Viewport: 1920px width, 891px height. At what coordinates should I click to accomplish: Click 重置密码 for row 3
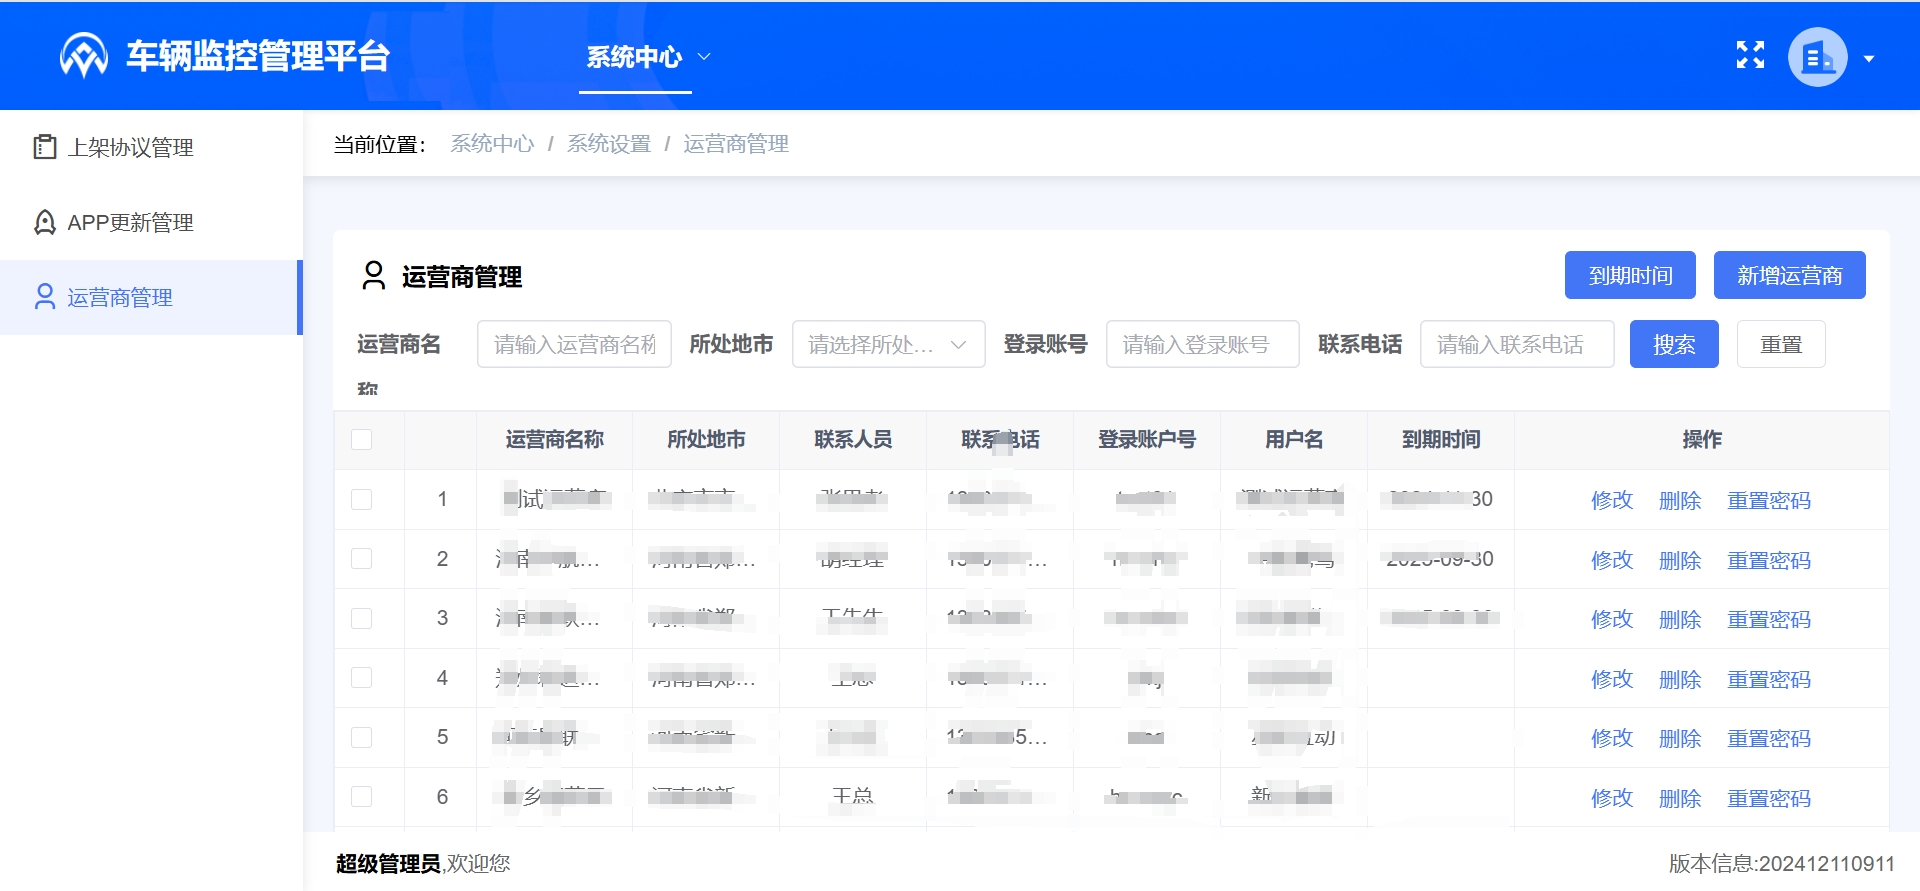[1769, 619]
